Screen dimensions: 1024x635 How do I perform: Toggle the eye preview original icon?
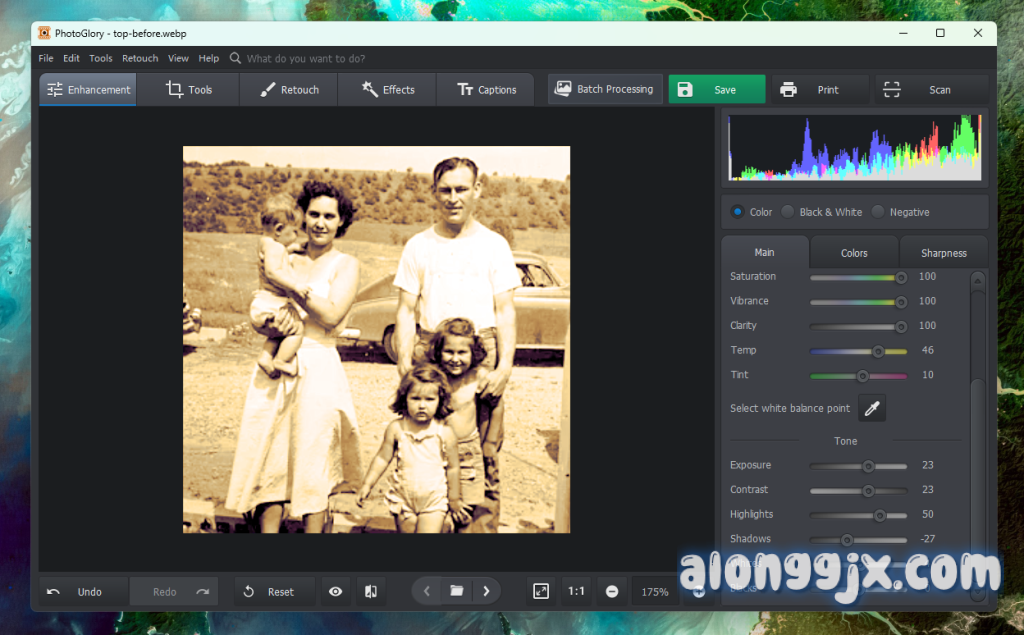click(335, 592)
